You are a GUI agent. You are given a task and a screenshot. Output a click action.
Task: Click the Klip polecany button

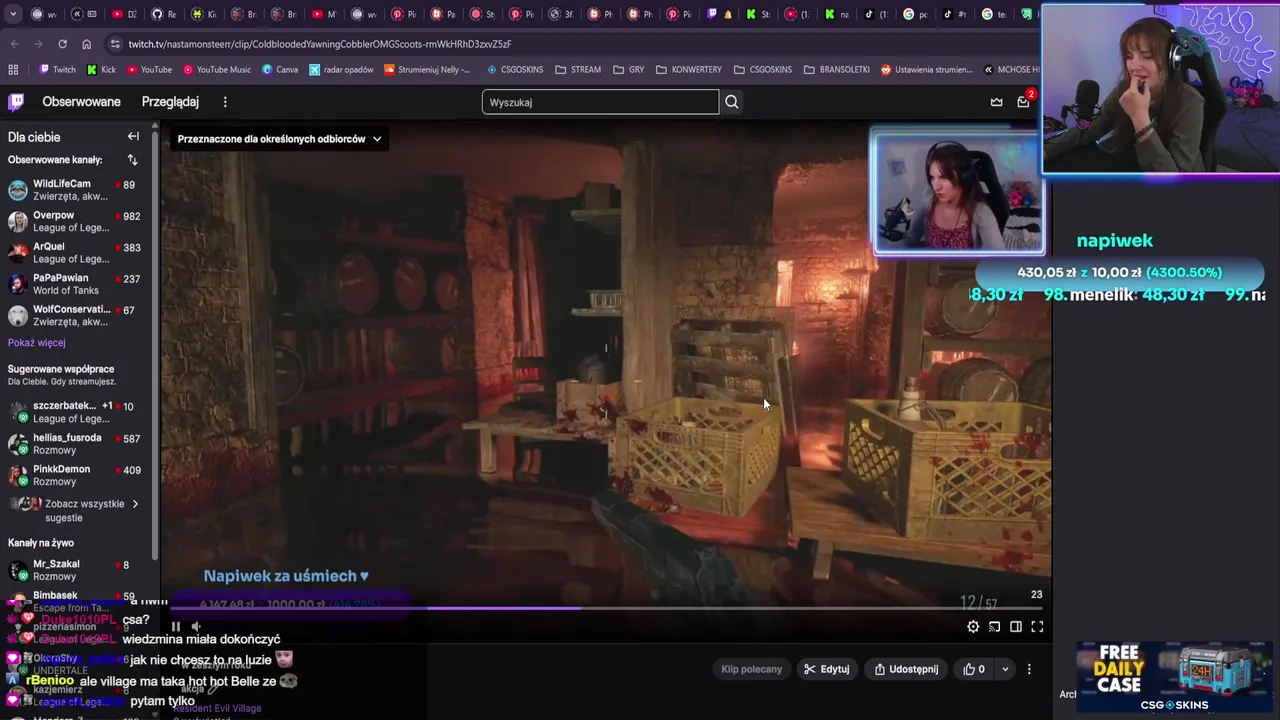click(x=752, y=669)
